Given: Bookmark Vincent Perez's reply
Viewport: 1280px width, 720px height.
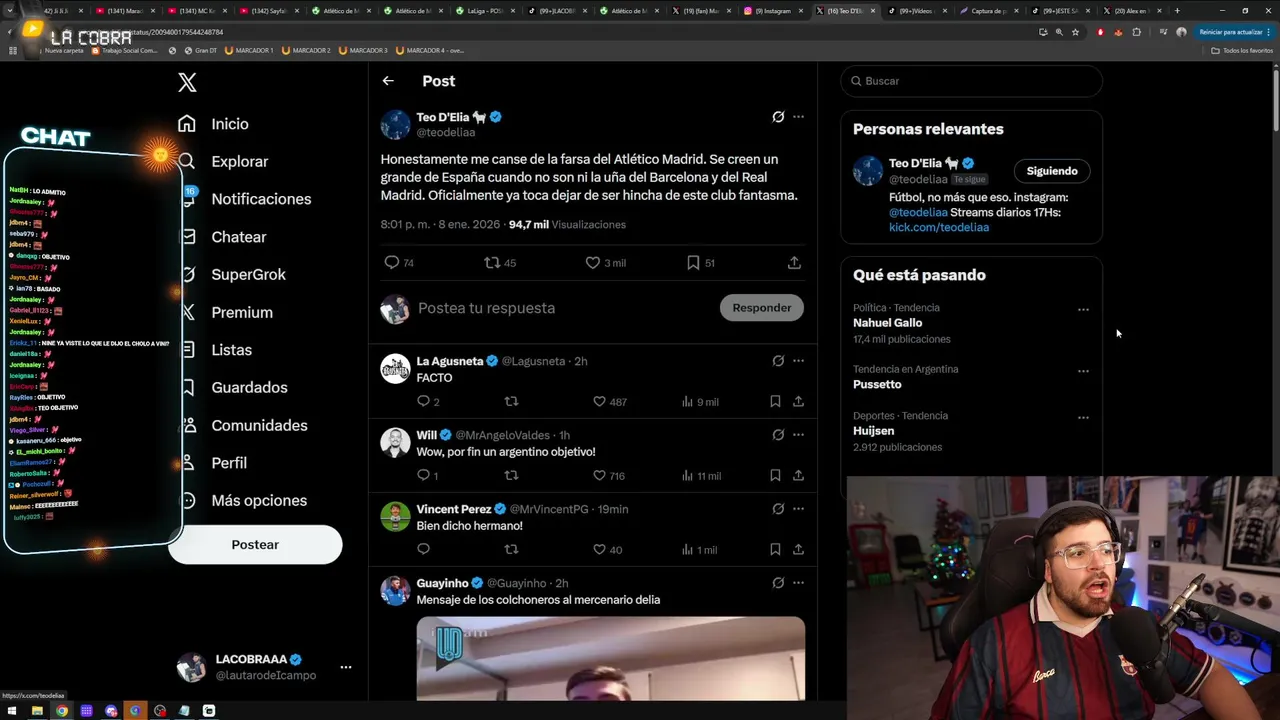Looking at the screenshot, I should coord(775,550).
